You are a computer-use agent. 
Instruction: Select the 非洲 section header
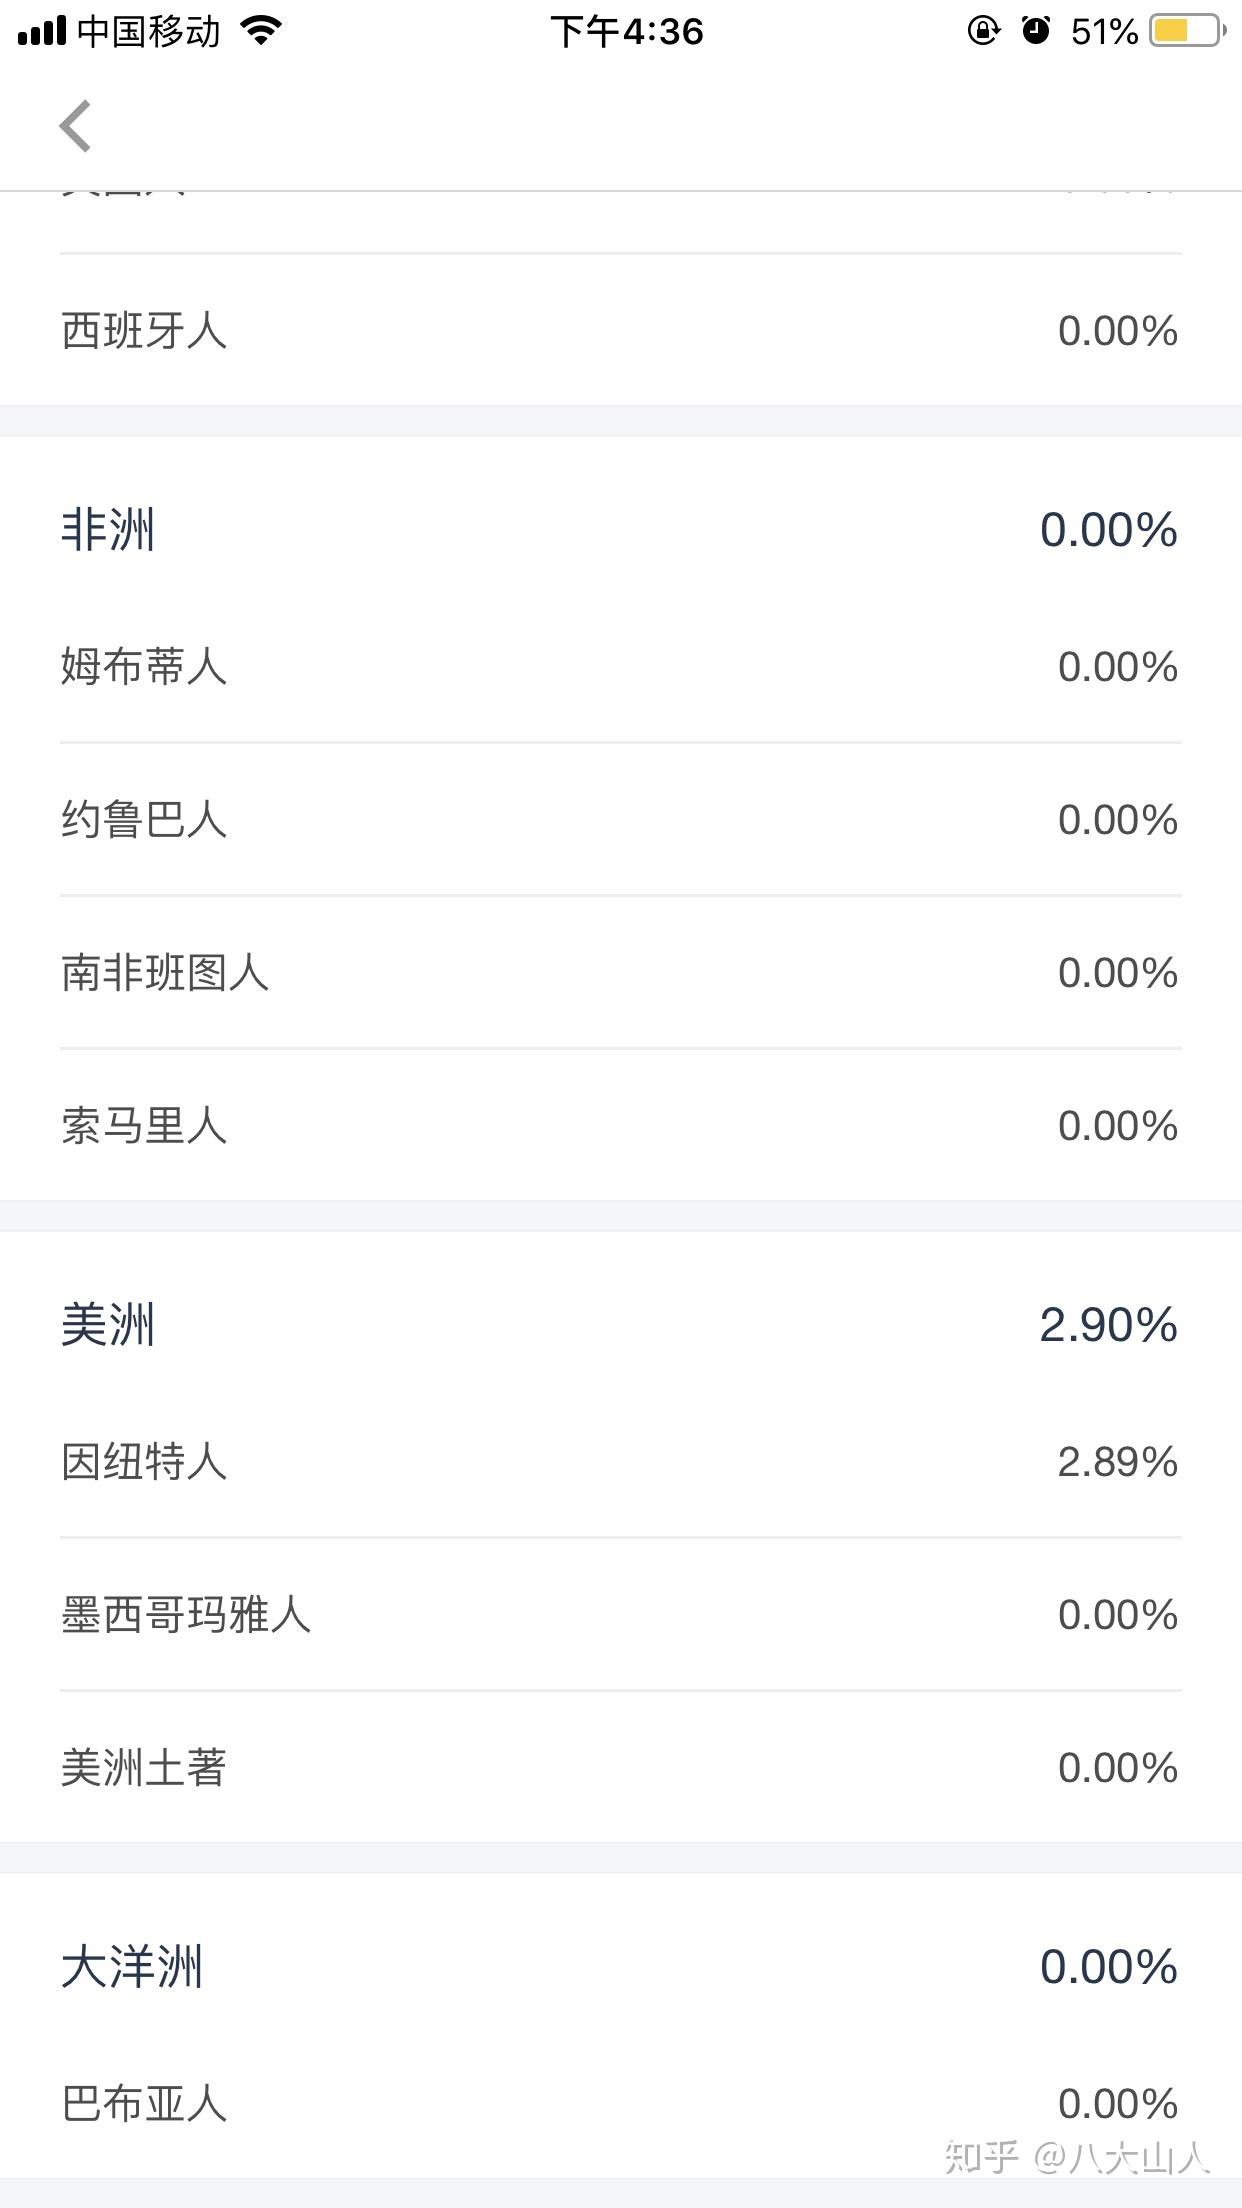tap(108, 529)
